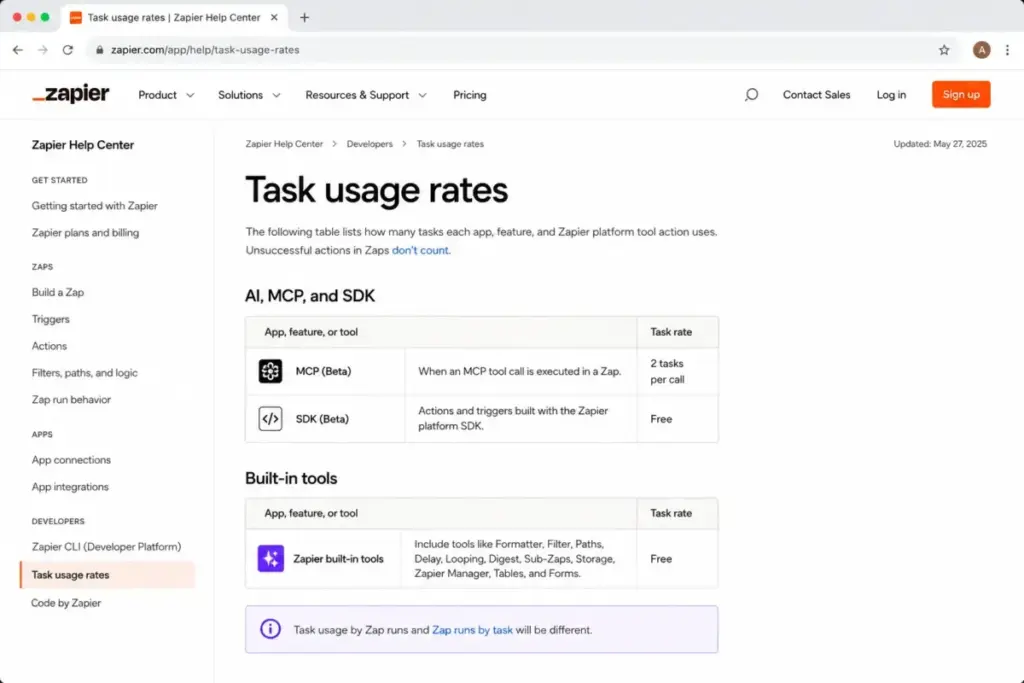Click the Task usage rates breadcrumb
1024x683 pixels.
coord(450,144)
